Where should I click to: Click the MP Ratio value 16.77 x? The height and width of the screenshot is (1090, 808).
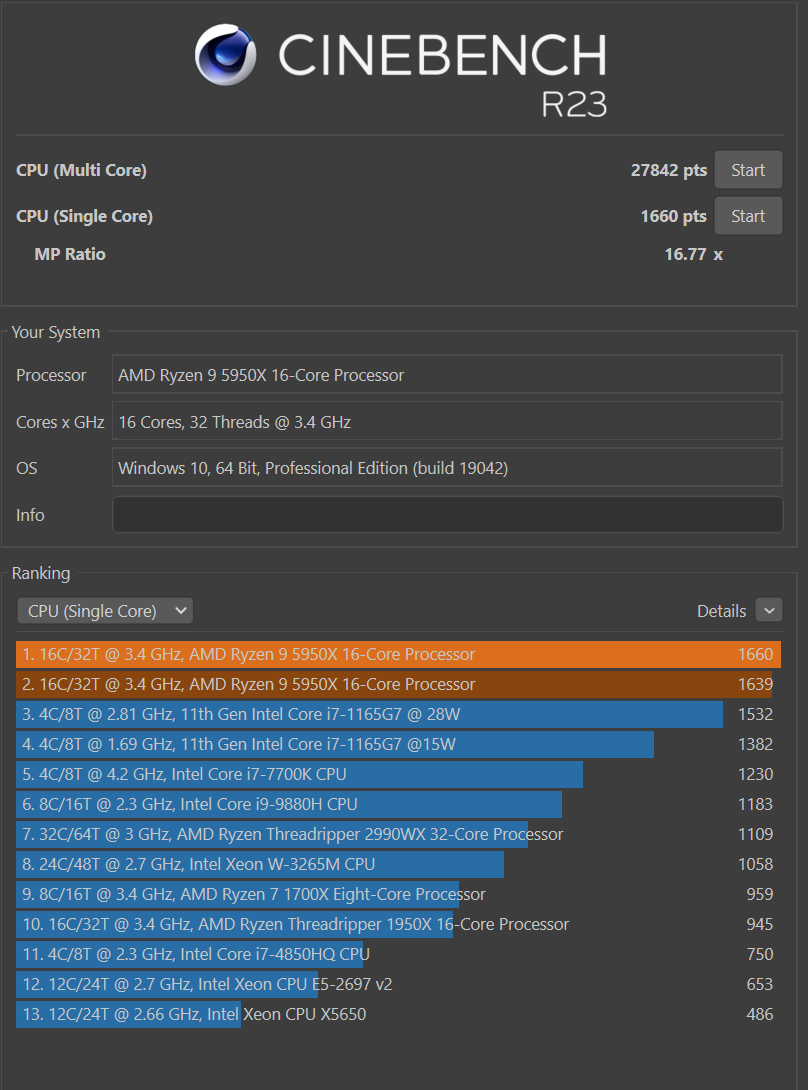693,254
